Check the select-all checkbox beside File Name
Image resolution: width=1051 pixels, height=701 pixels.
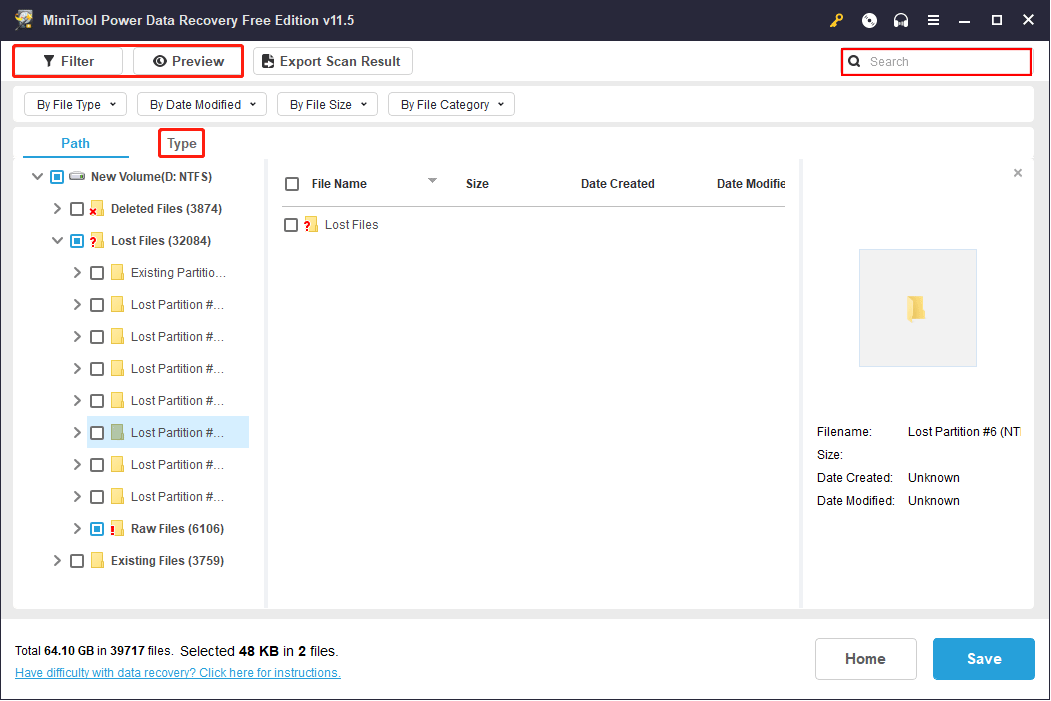292,184
